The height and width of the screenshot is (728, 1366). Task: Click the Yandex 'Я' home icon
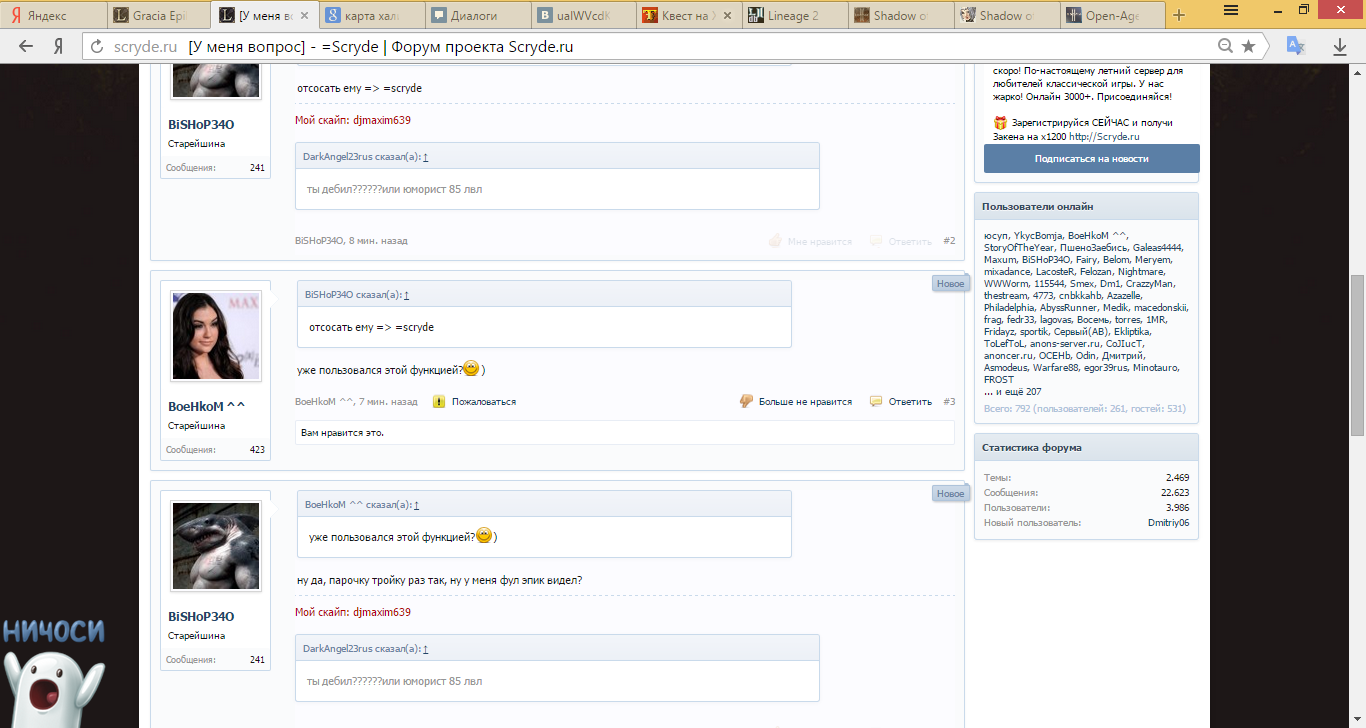click(x=59, y=47)
